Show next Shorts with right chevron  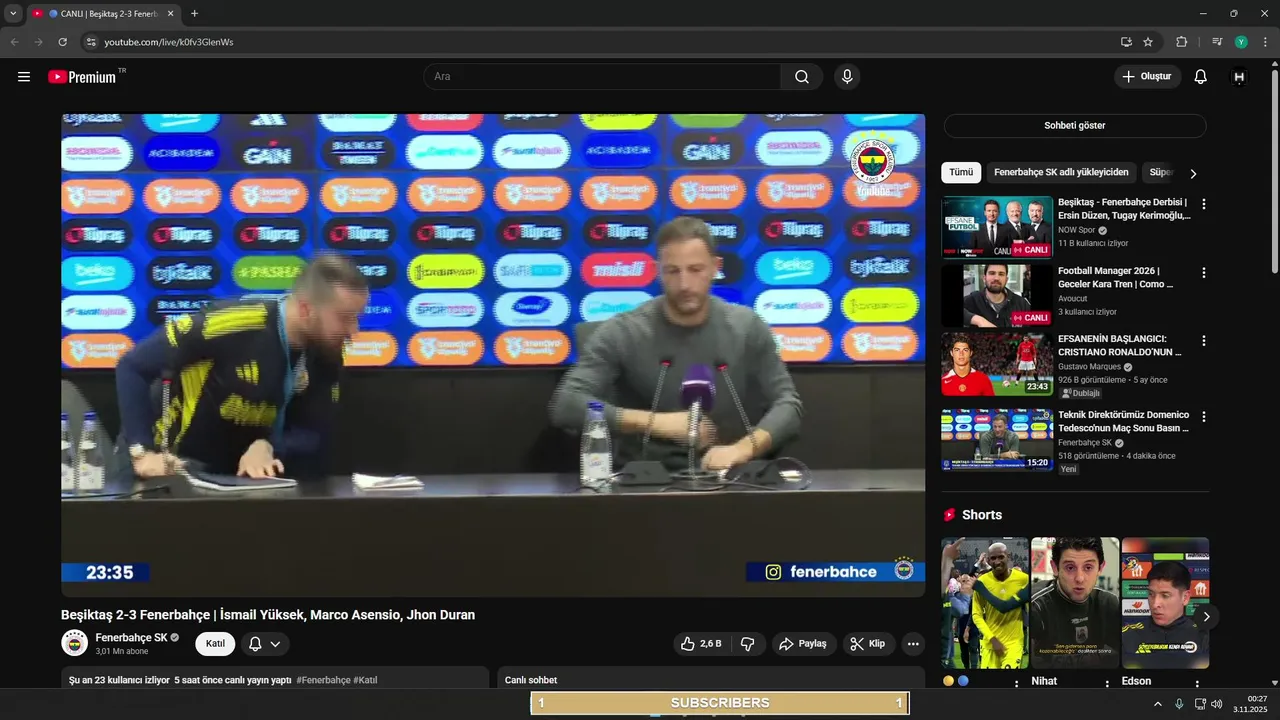[x=1206, y=617]
